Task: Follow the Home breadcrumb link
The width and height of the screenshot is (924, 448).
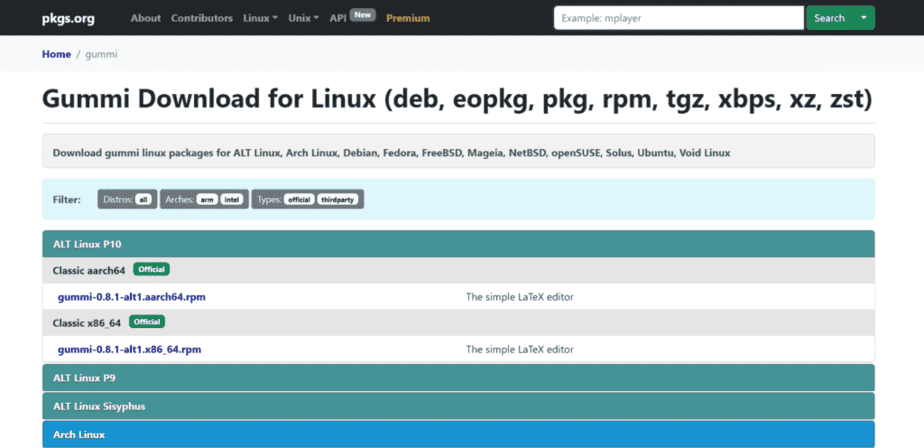Action: coord(57,54)
